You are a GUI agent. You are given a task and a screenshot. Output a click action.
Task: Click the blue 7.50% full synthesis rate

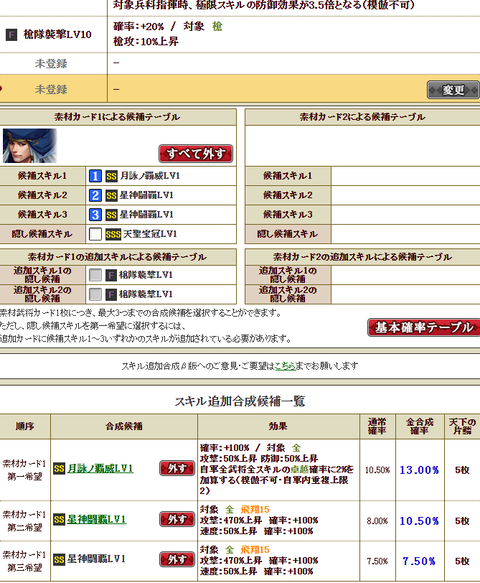[419, 561]
